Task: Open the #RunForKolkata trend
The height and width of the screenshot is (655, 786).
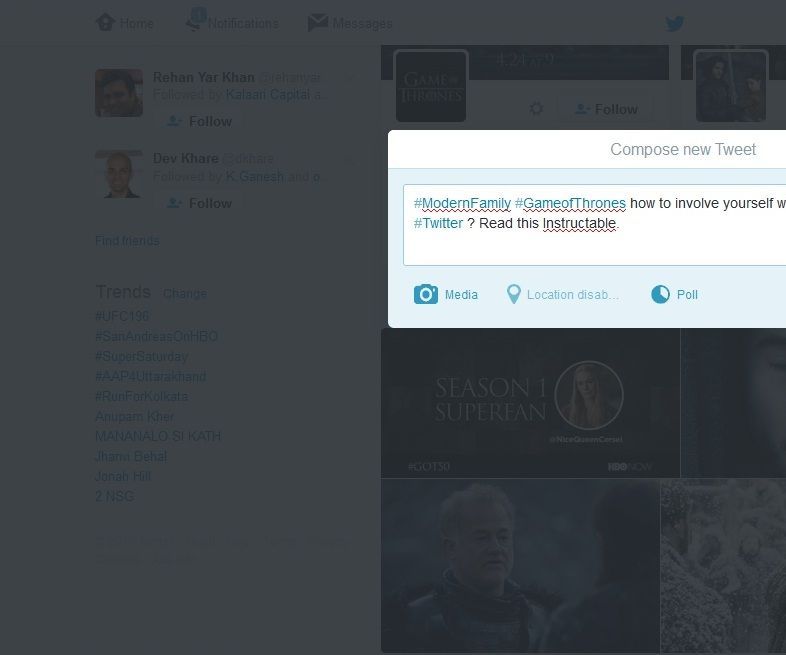Action: pos(141,396)
